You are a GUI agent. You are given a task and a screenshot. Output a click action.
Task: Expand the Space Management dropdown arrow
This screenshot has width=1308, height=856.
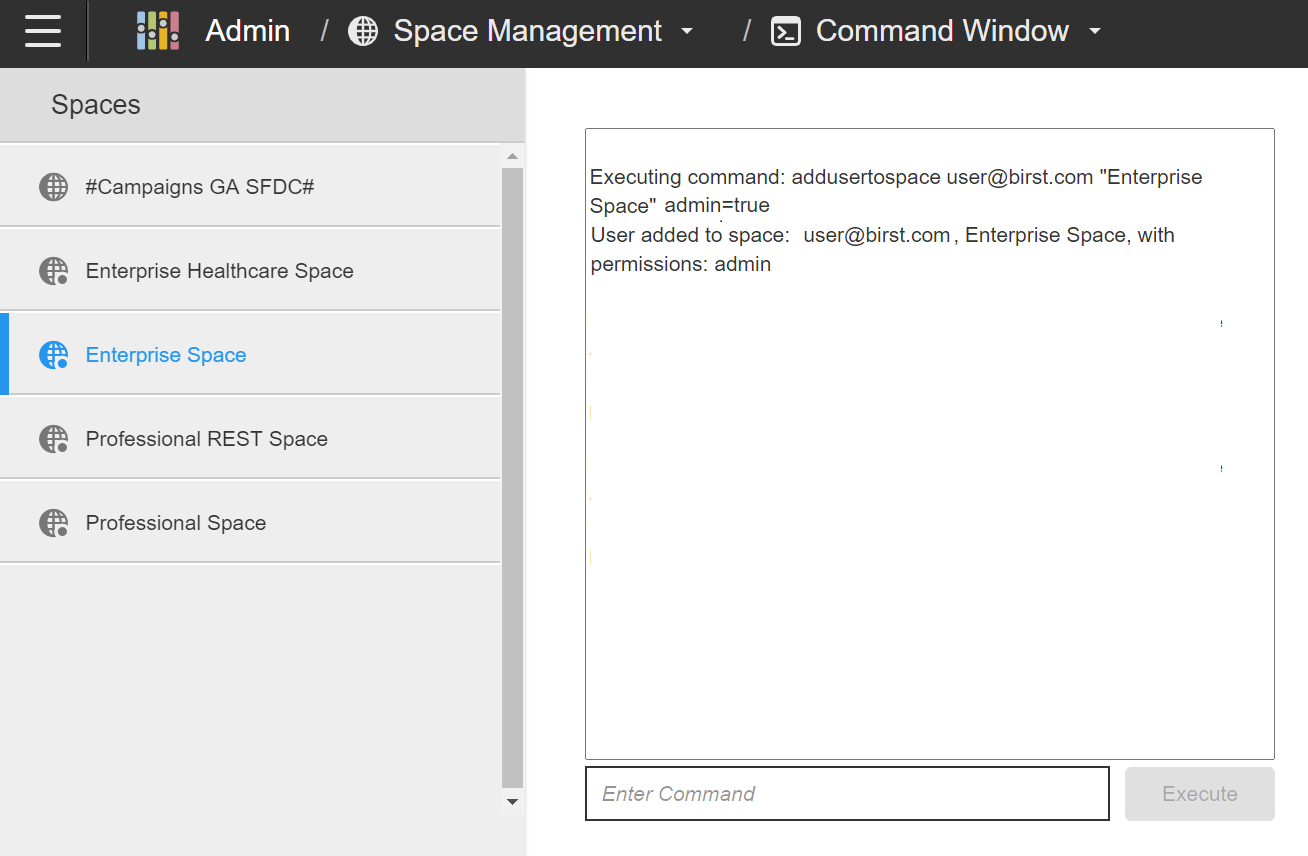point(687,31)
